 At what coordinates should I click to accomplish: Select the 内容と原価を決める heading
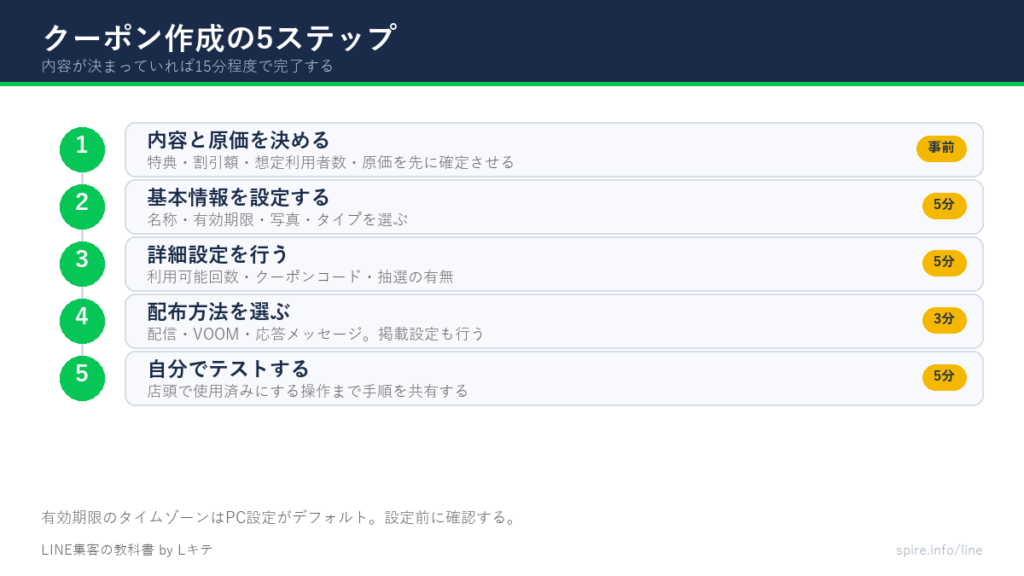[238, 140]
